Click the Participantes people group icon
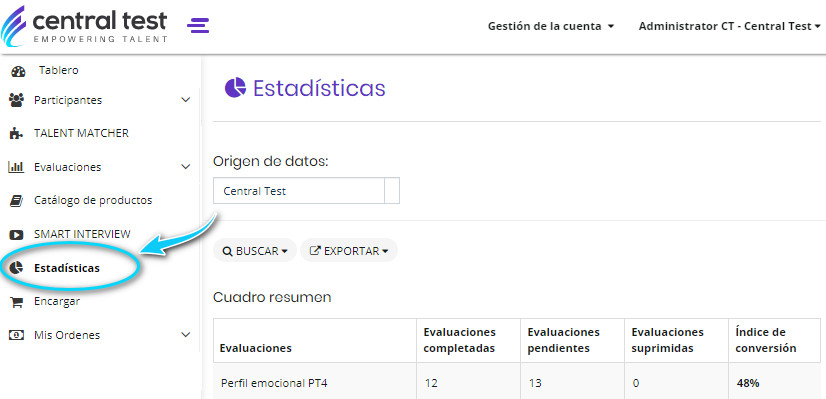Screen dimensions: 826x399 tap(17, 100)
